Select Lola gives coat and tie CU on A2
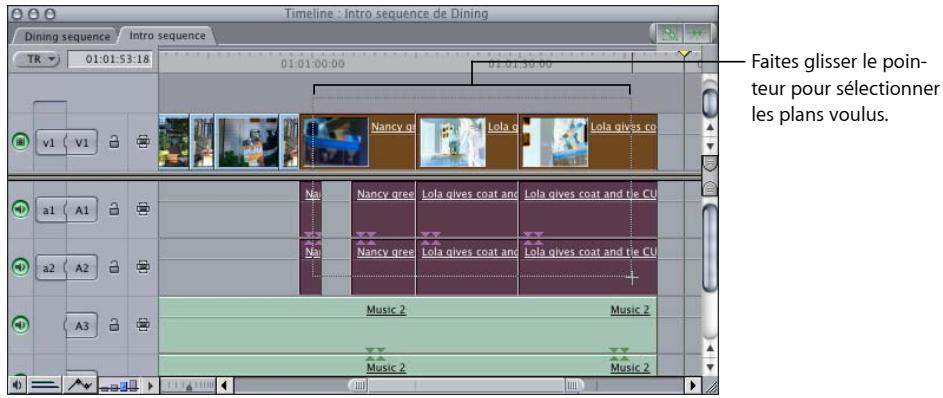Screen dimensions: 943x398 (x=588, y=266)
